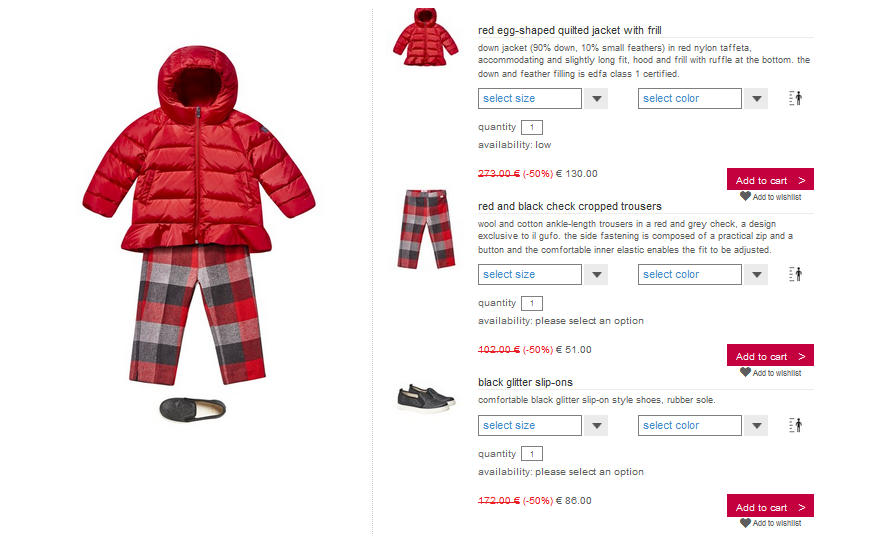The image size is (881, 543).
Task: Add check cropped trousers to cart
Action: 770,355
